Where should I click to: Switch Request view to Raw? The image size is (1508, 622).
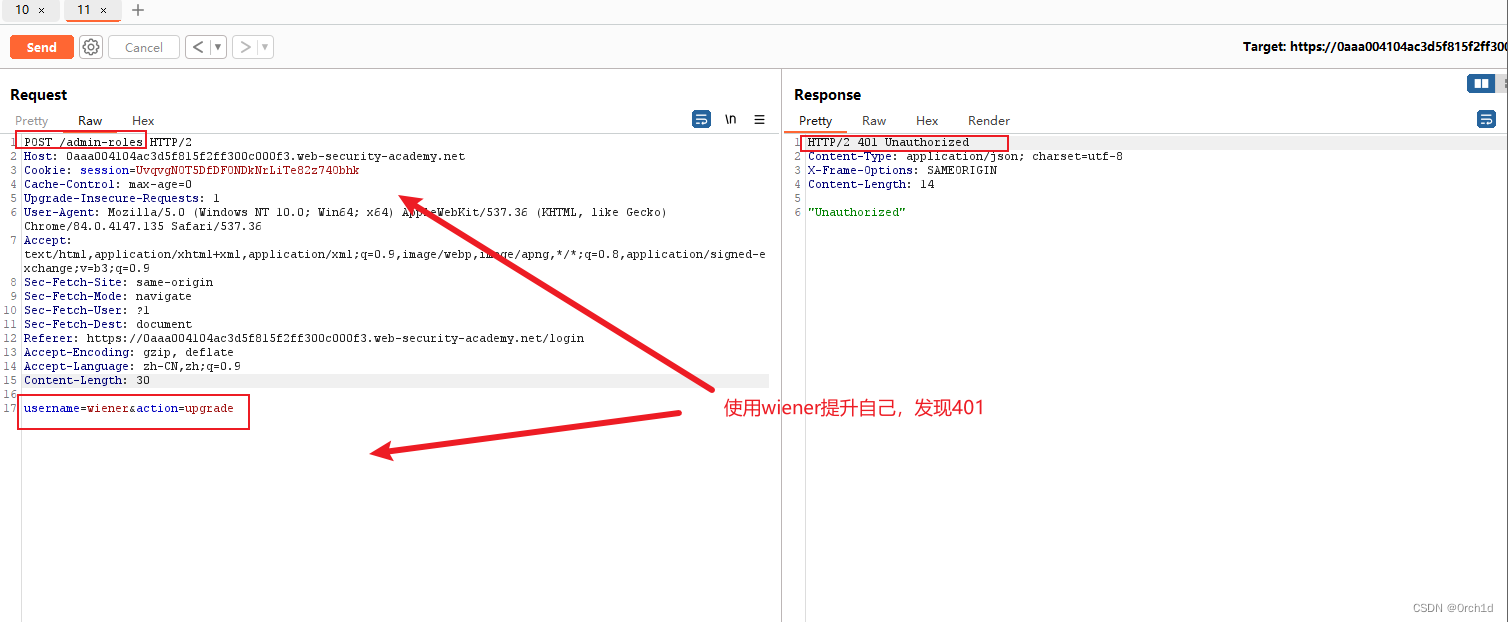[89, 120]
